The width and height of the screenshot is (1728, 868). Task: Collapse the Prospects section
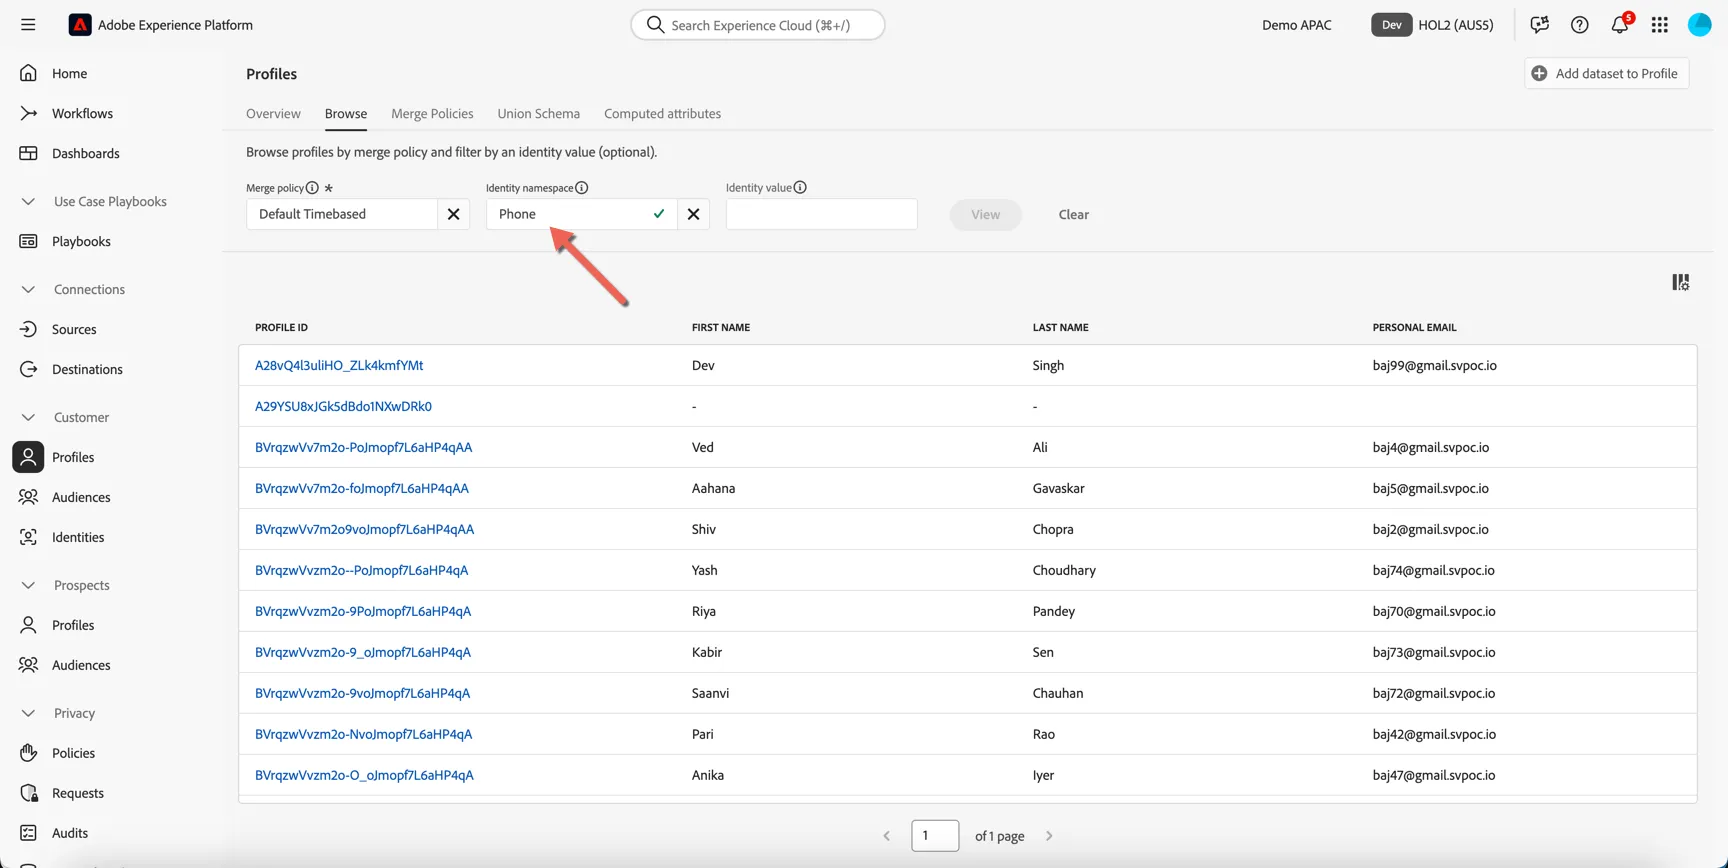28,585
